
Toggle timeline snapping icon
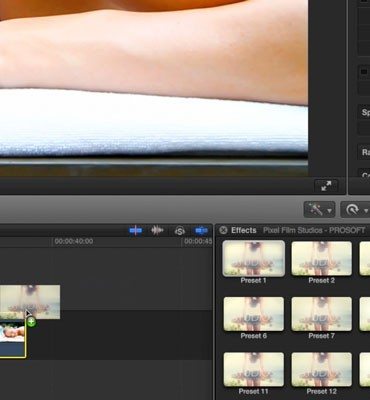(201, 230)
